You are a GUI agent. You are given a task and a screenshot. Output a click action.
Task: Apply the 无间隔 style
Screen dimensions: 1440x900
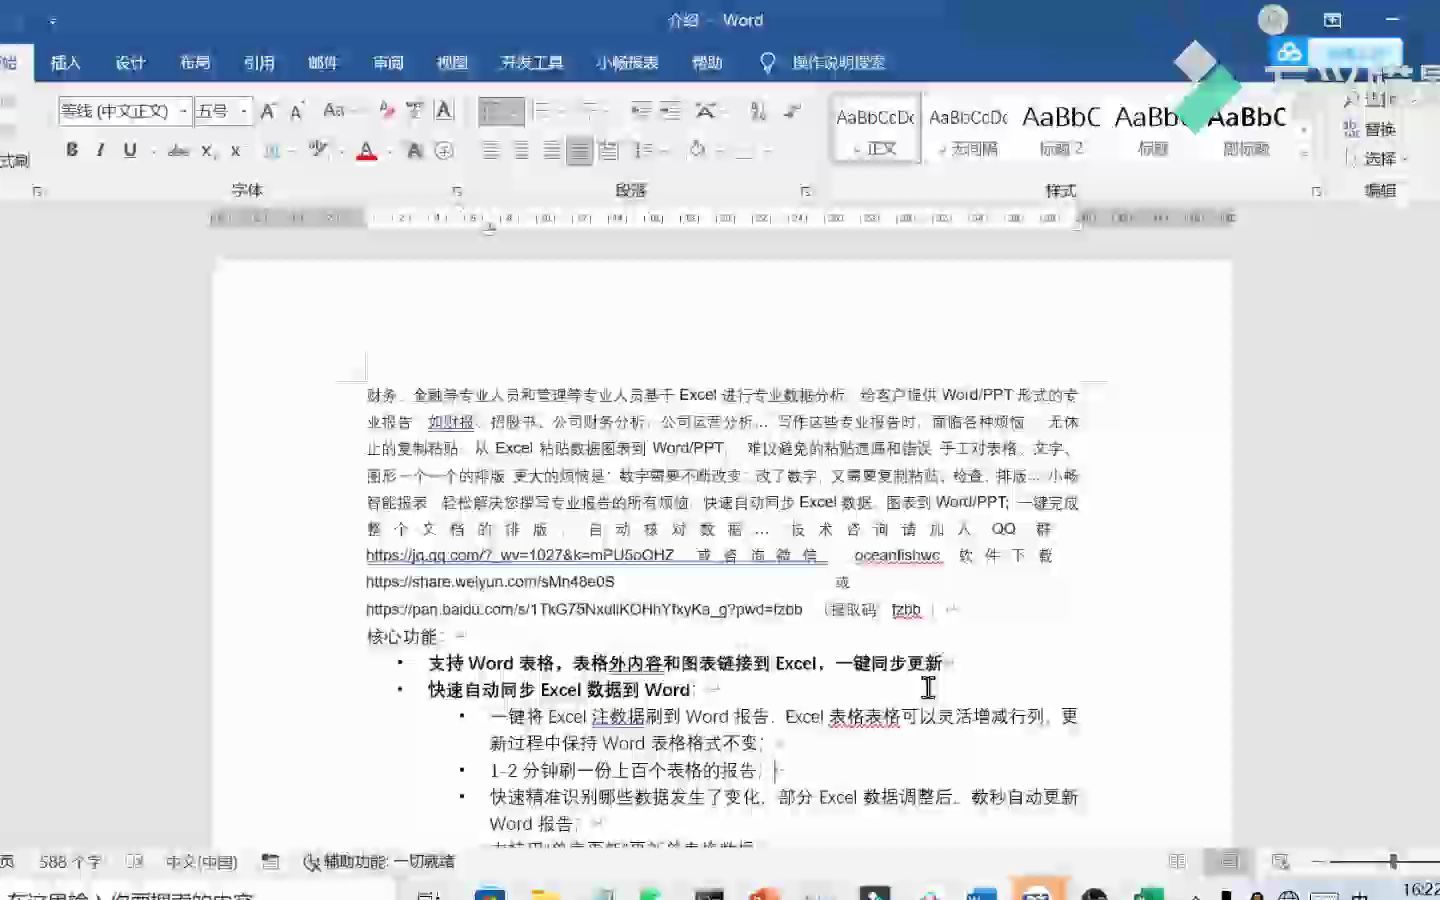[968, 130]
